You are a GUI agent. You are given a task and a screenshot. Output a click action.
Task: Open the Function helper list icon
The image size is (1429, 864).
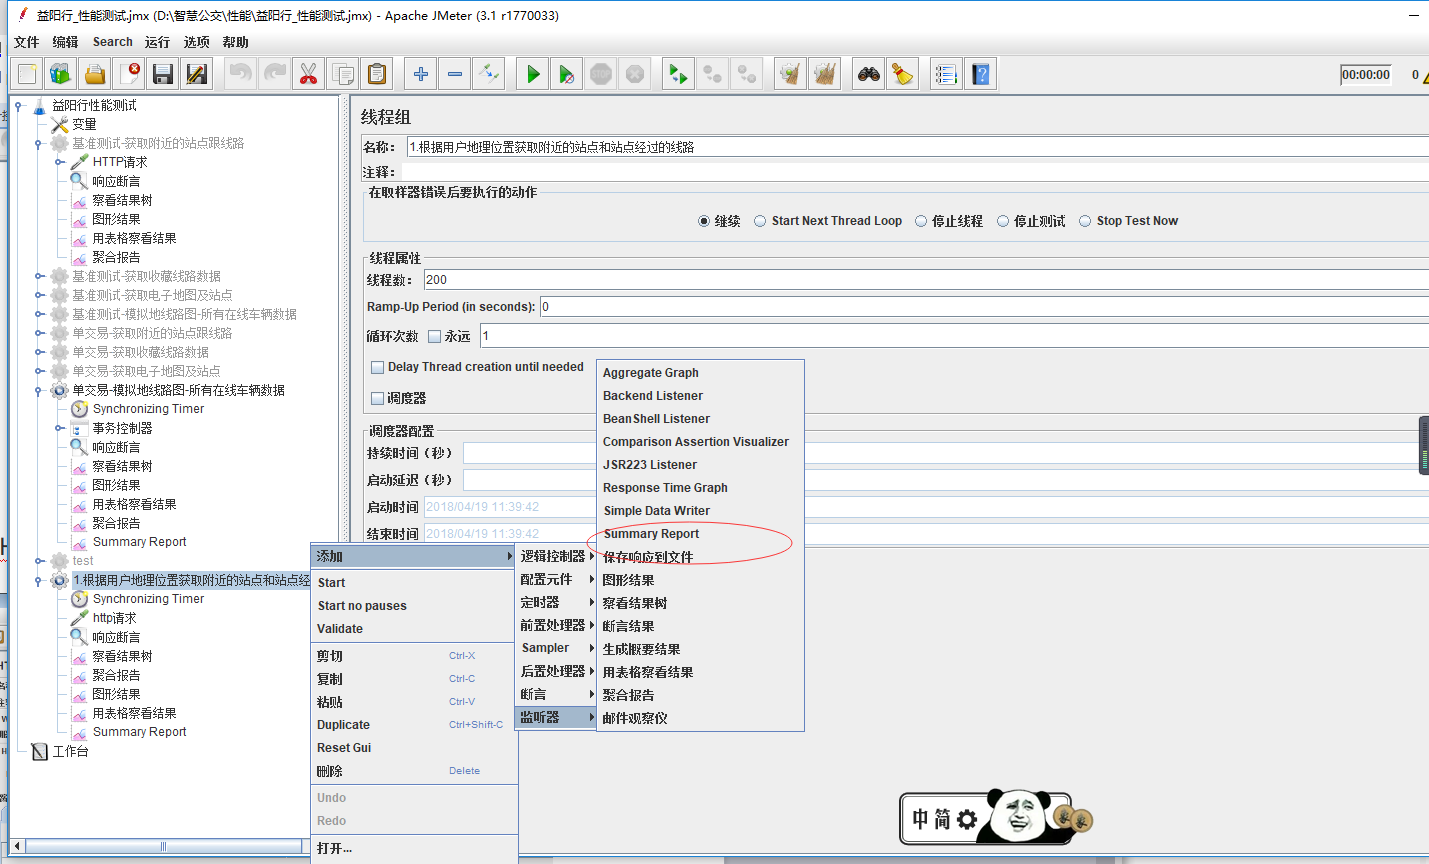(945, 74)
